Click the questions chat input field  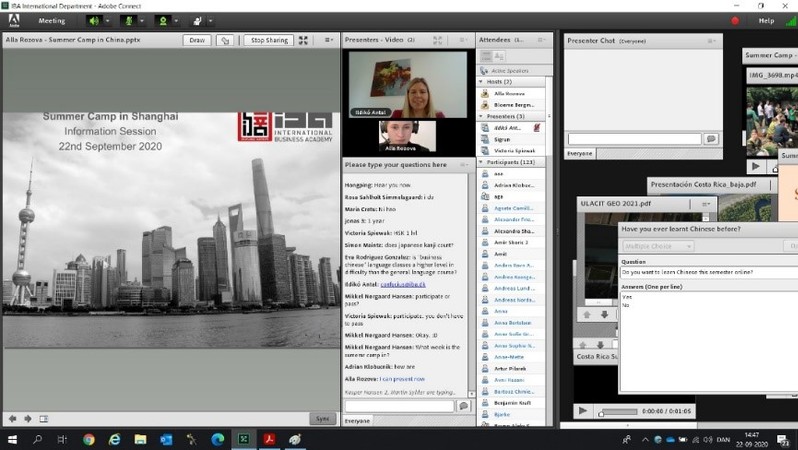pos(399,406)
